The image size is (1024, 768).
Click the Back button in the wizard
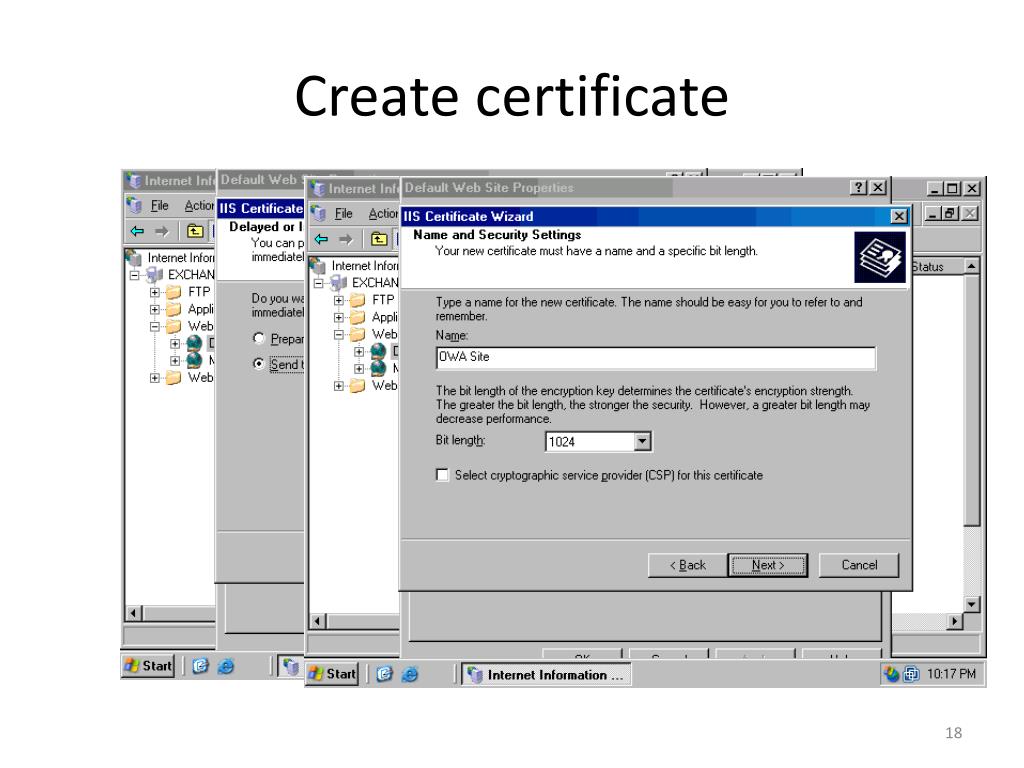[x=688, y=565]
